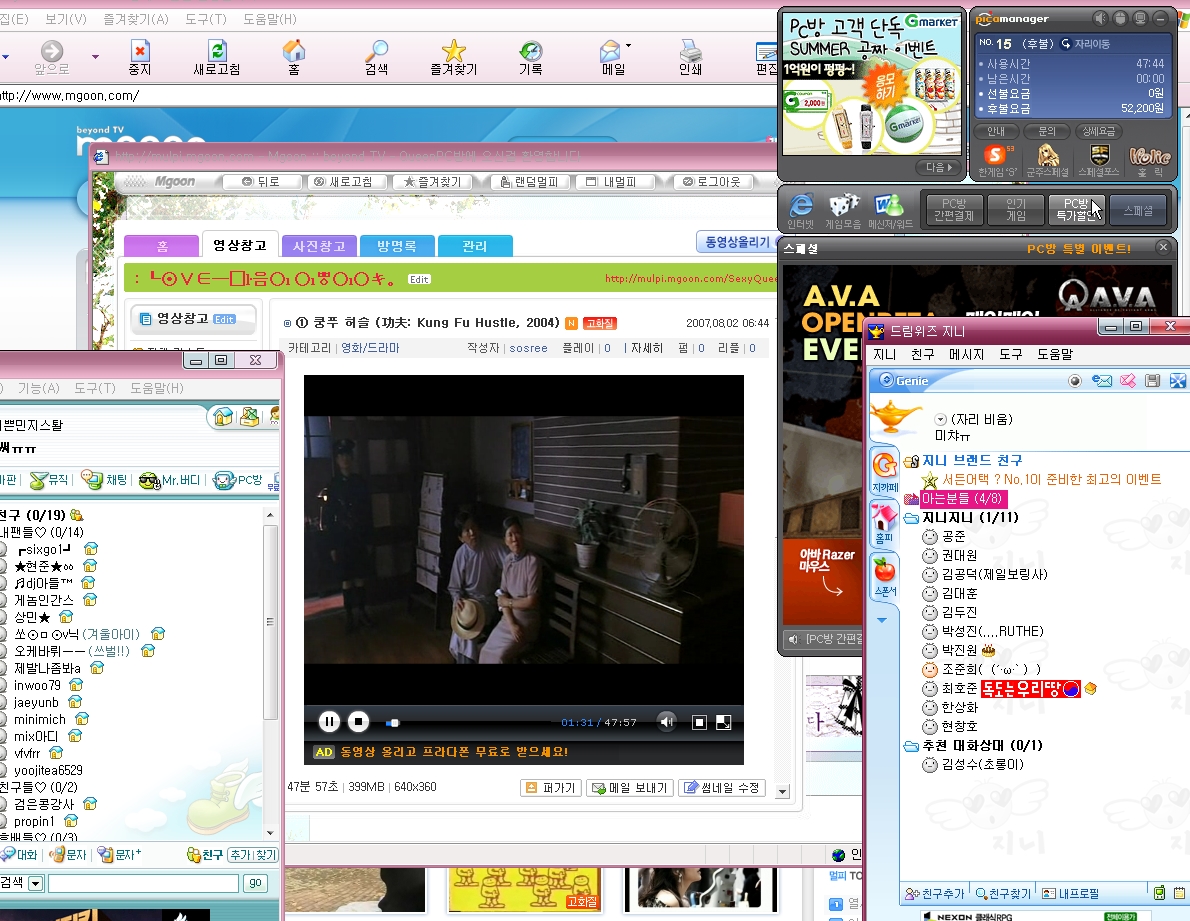Open the 메시지 menu in Genie window
The image size is (1190, 921).
(966, 354)
